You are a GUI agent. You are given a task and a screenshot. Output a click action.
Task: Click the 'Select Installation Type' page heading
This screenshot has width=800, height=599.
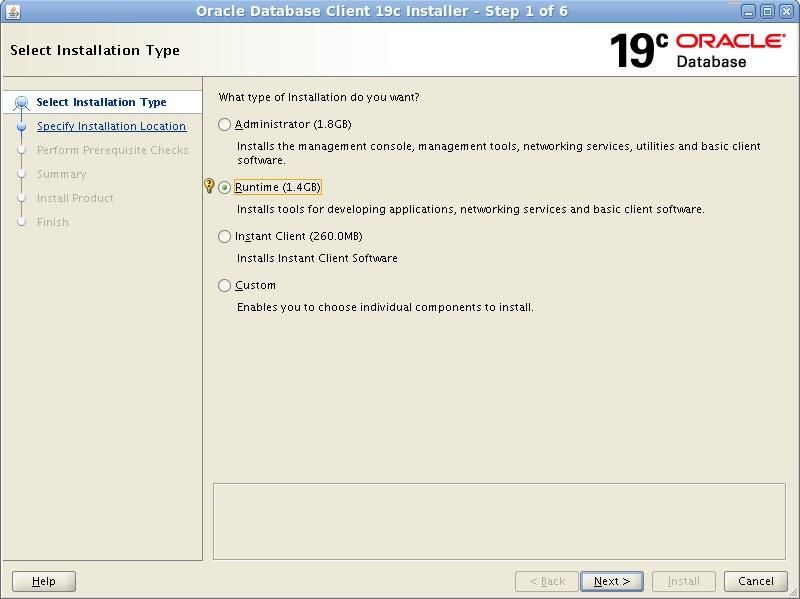tap(95, 51)
